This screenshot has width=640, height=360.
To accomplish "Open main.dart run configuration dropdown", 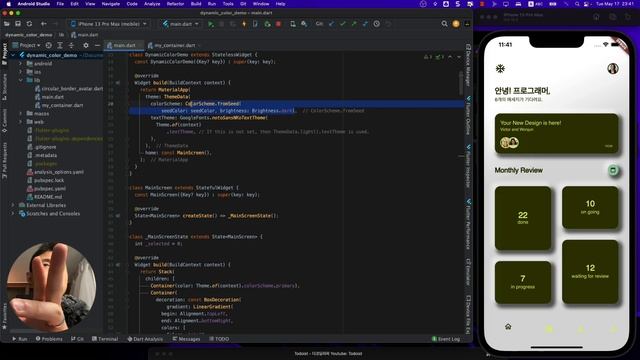I will (x=180, y=24).
